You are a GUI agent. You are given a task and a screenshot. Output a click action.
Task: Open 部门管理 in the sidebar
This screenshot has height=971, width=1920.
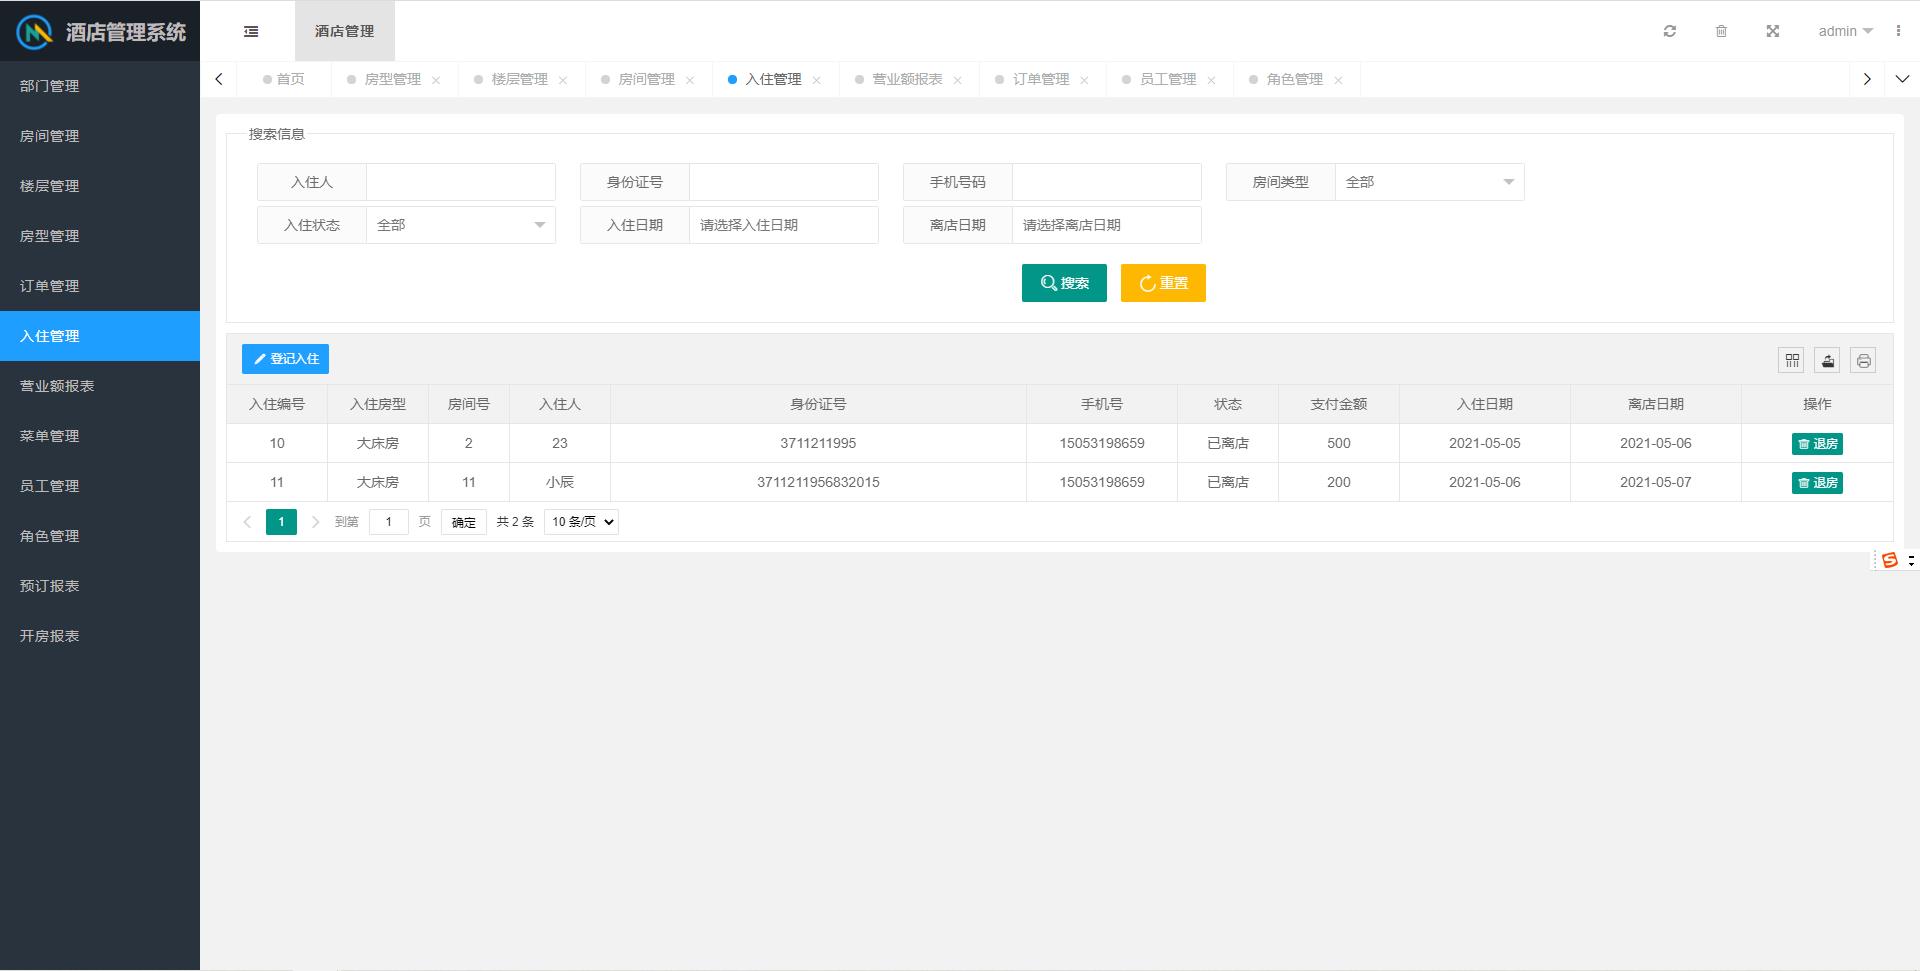100,86
